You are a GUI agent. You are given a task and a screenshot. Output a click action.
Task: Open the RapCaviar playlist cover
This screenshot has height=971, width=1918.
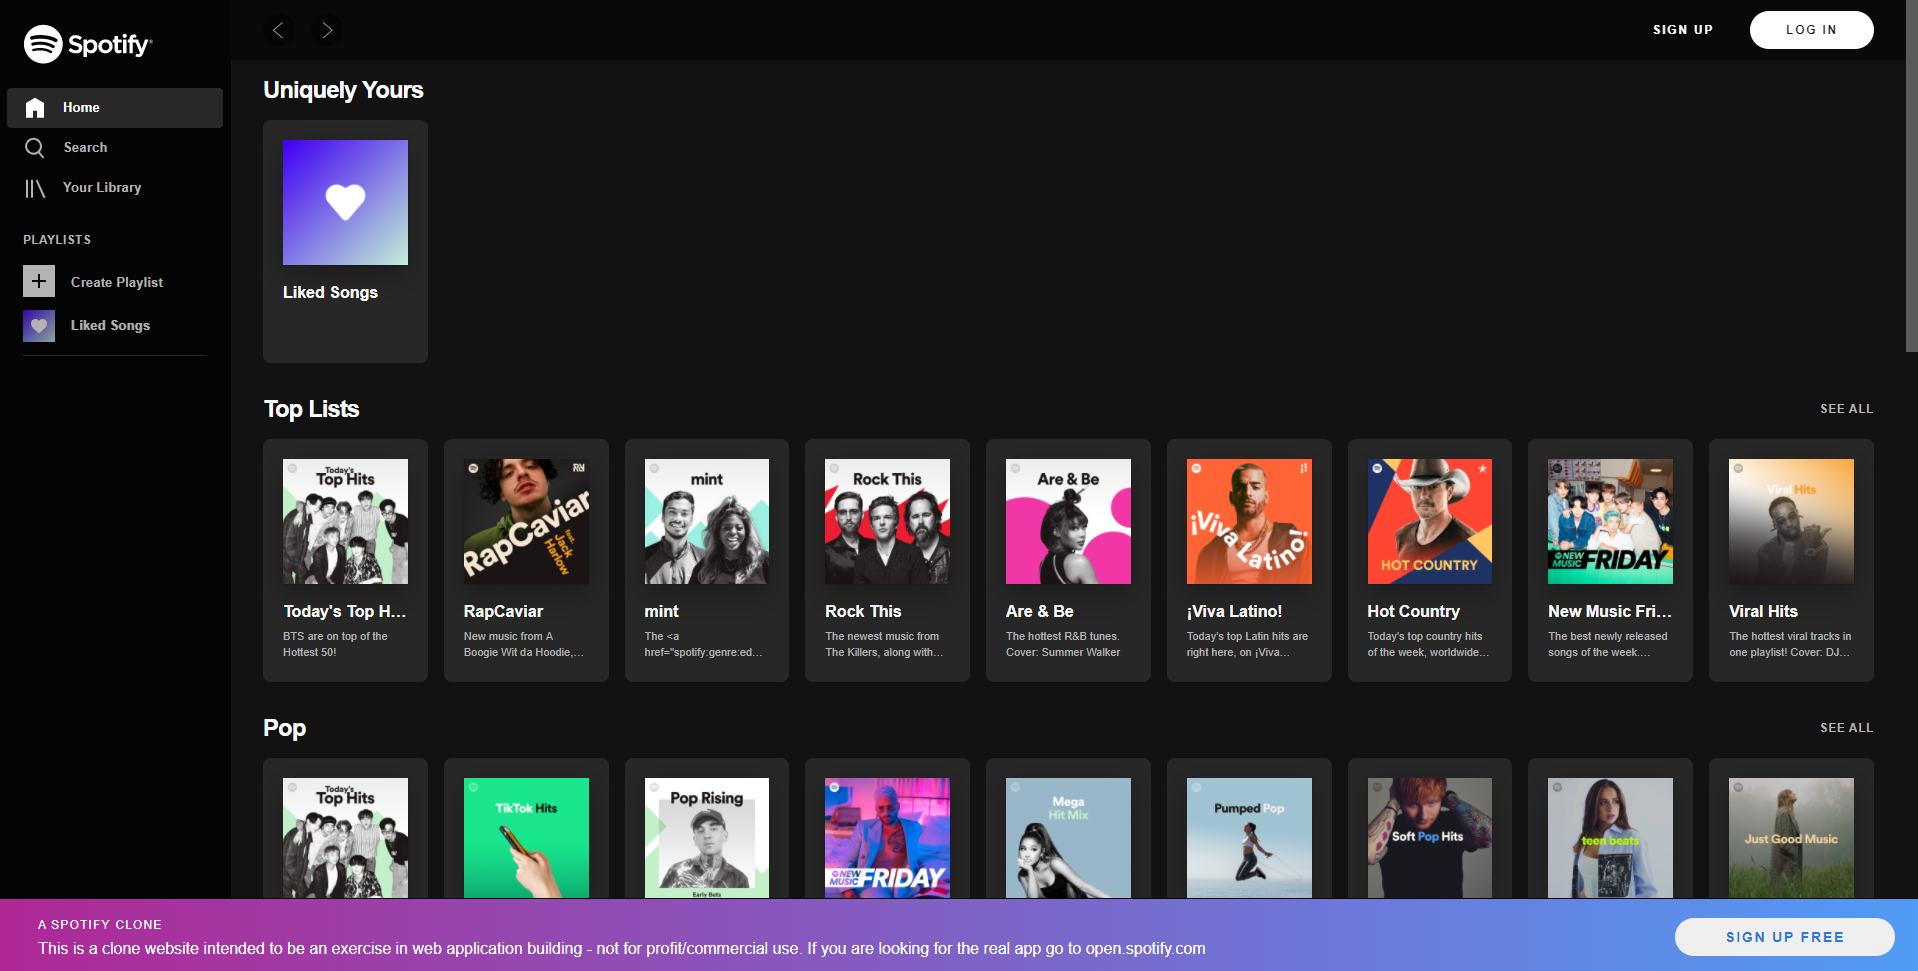[x=526, y=521]
